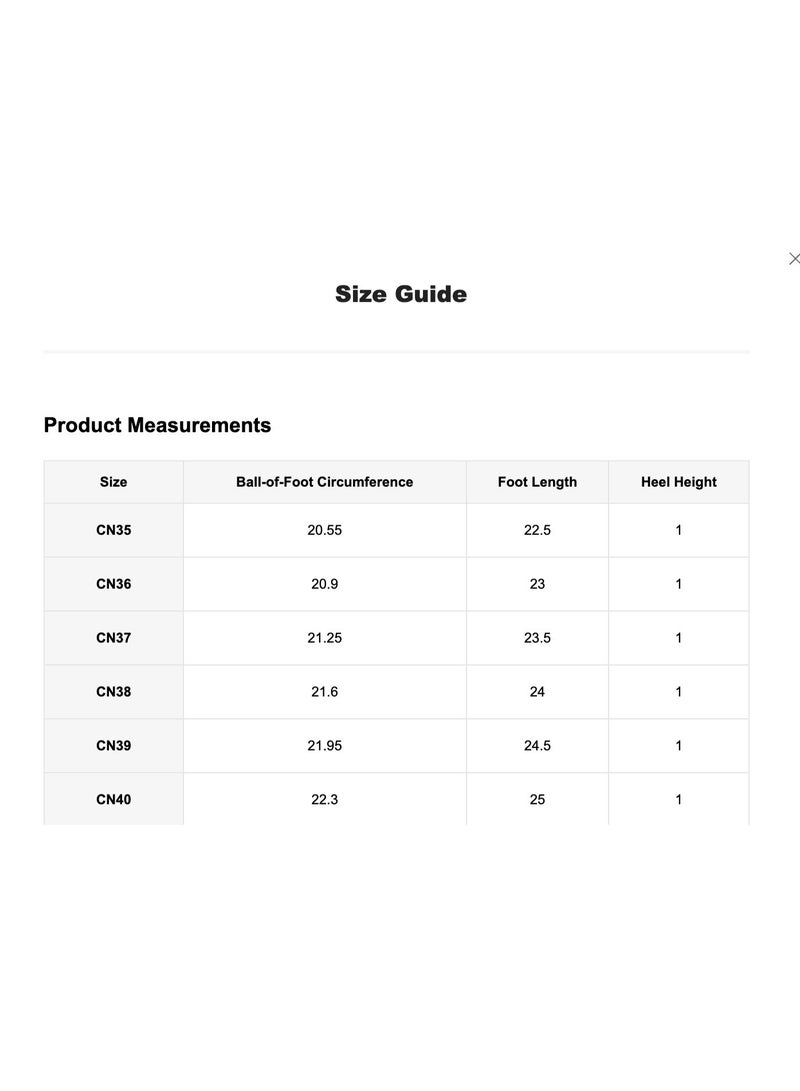Select the Ball-of-Foot Circumference column header
The image size is (800, 1091).
(x=324, y=482)
